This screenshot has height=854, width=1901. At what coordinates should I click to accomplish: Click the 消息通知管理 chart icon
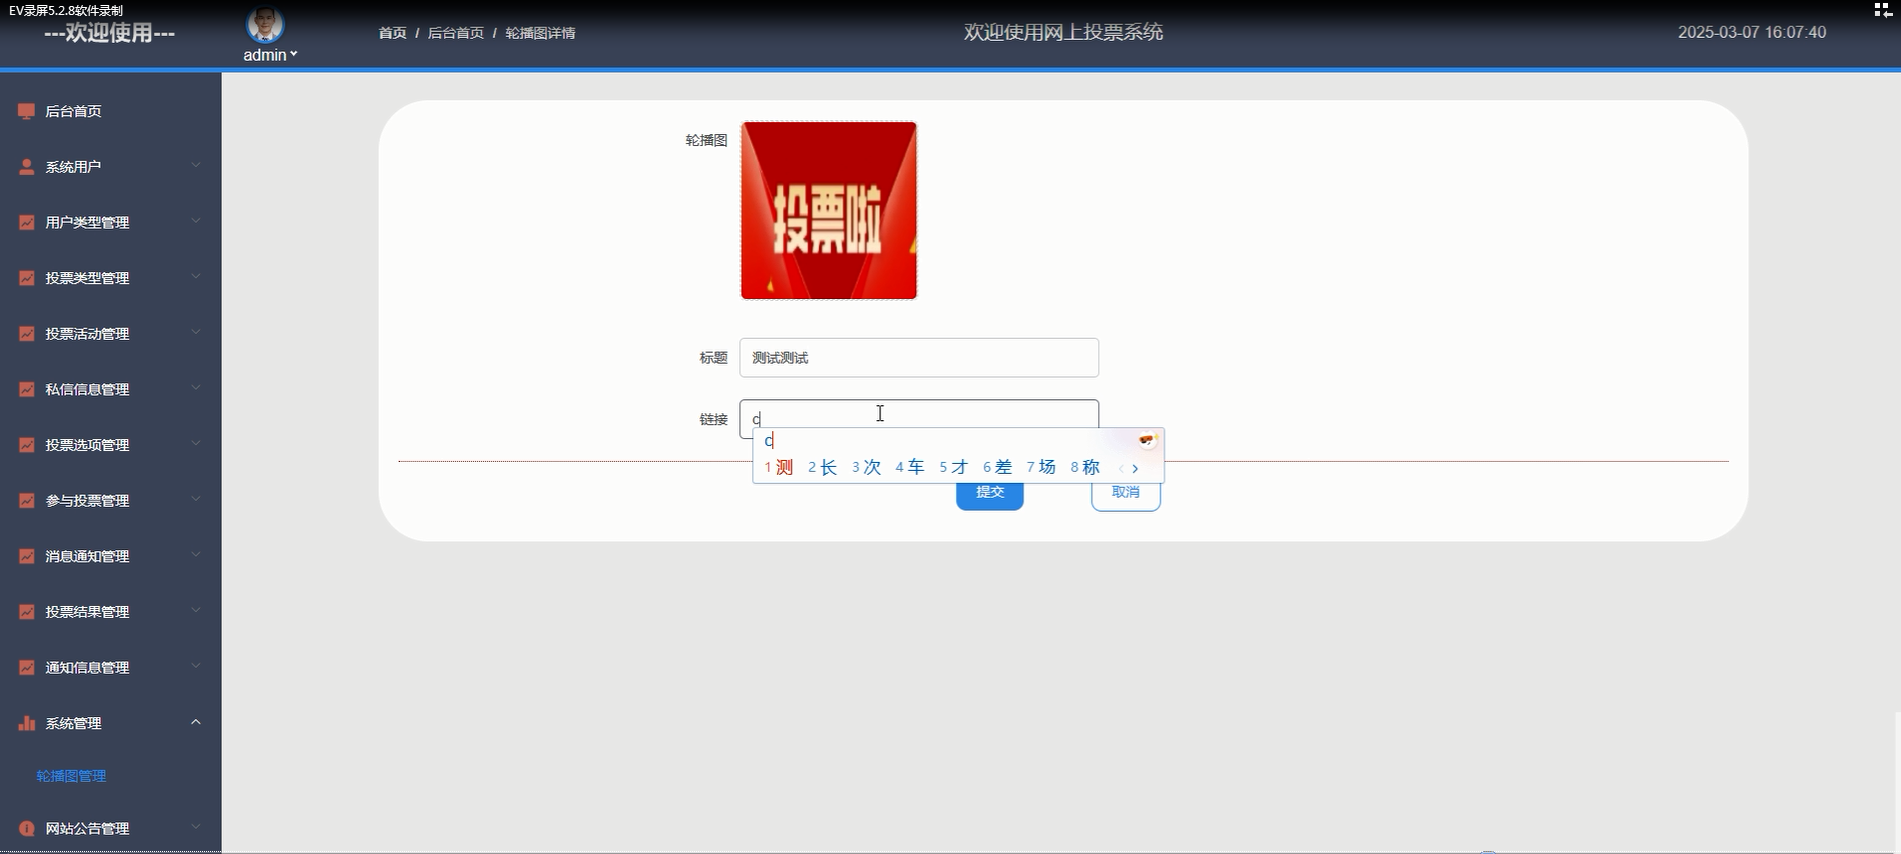click(27, 556)
